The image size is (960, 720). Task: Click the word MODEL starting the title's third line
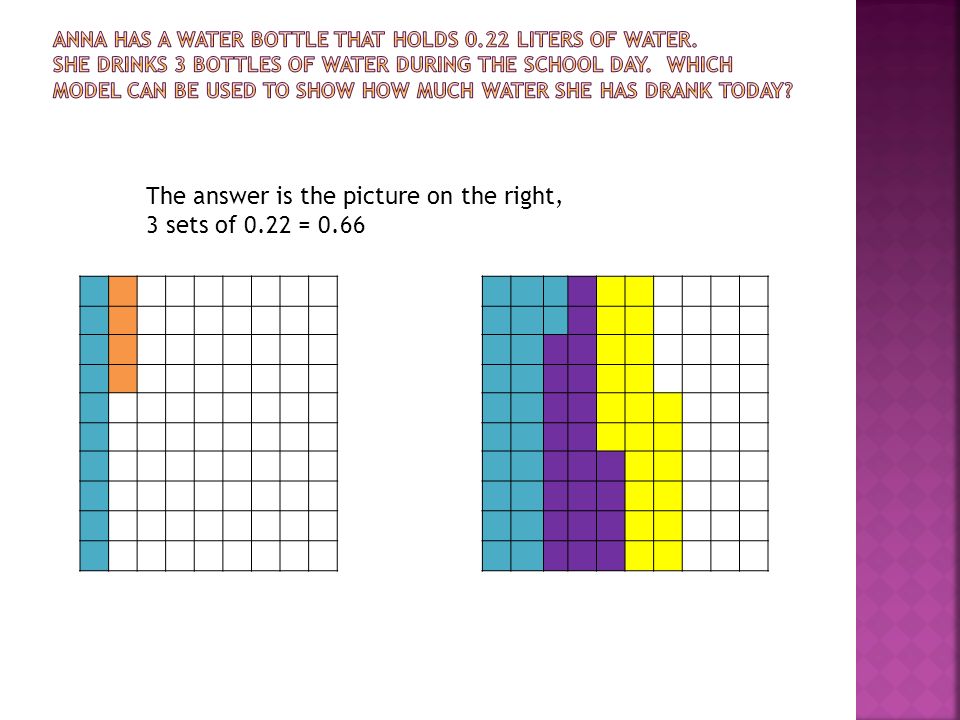(87, 91)
